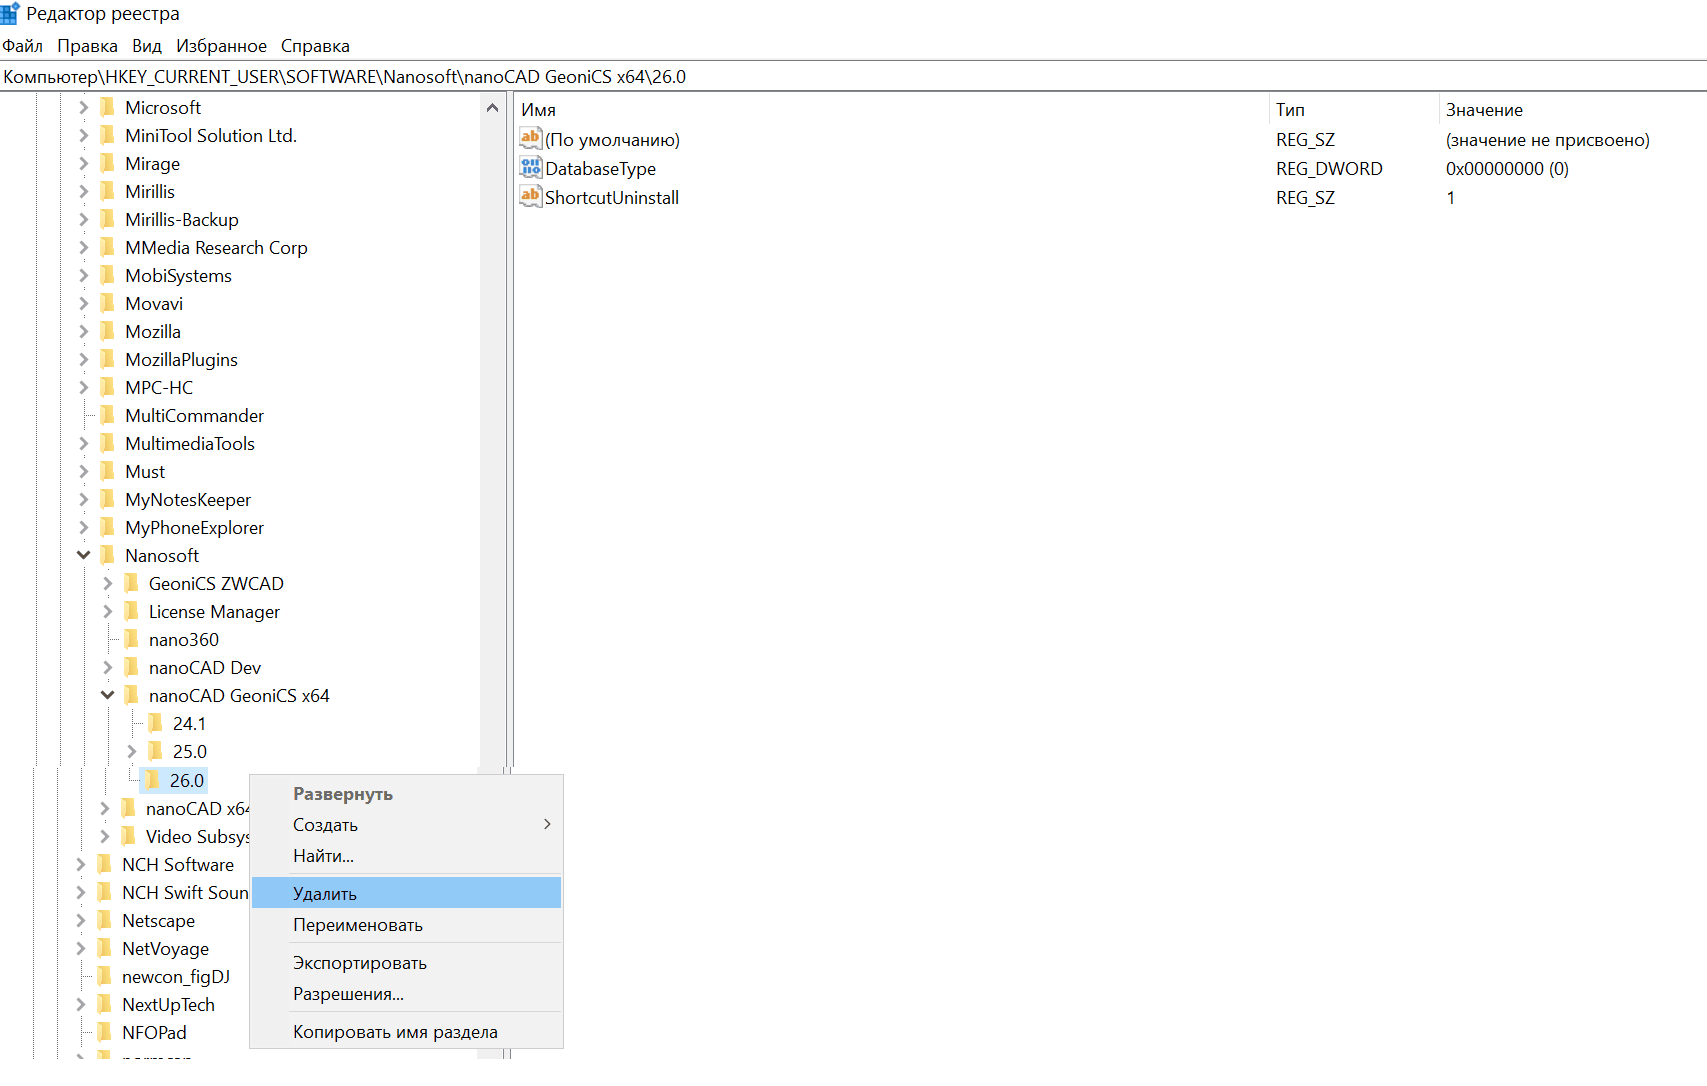Click the NCH Software folder icon
Screen dimensions: 1707x1086
point(105,864)
